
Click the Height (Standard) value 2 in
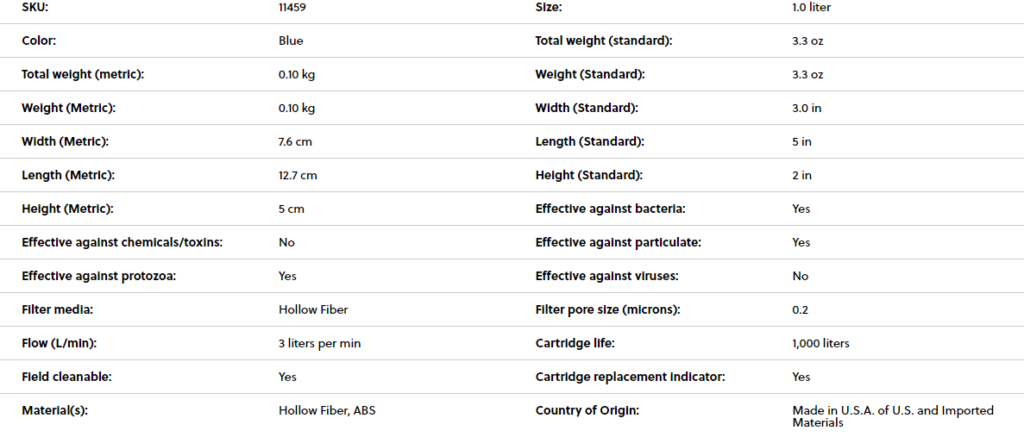(801, 176)
